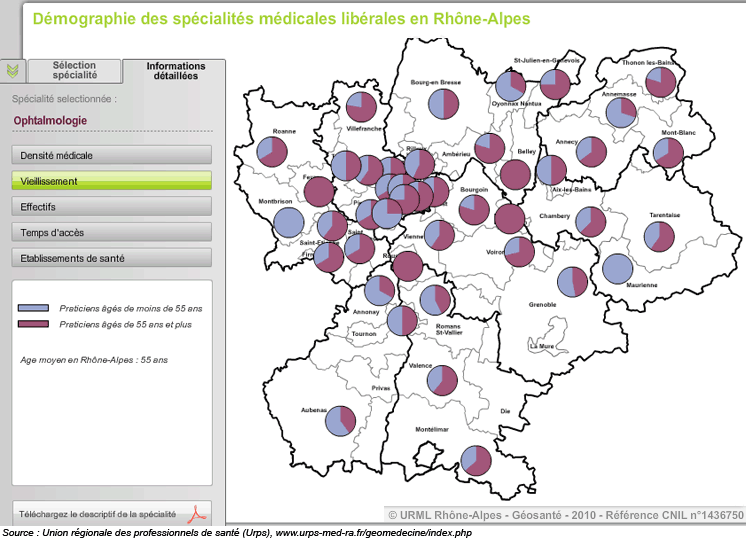Click the Oyonnax Nantua pie chart
This screenshot has height=540, width=746.
[x=510, y=86]
